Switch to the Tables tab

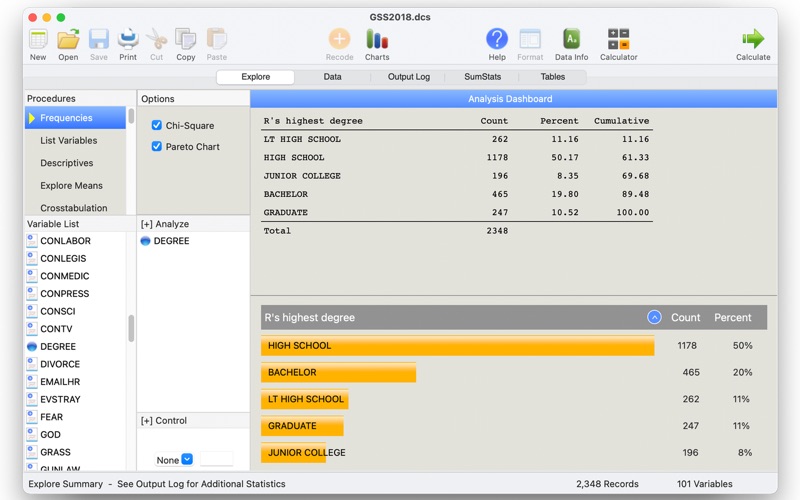pos(553,77)
